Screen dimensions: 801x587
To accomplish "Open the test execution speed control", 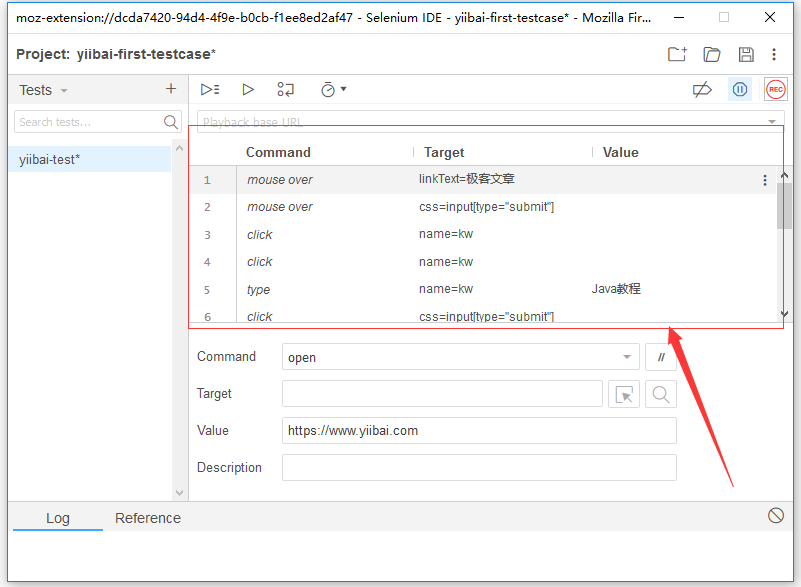I will click(333, 90).
